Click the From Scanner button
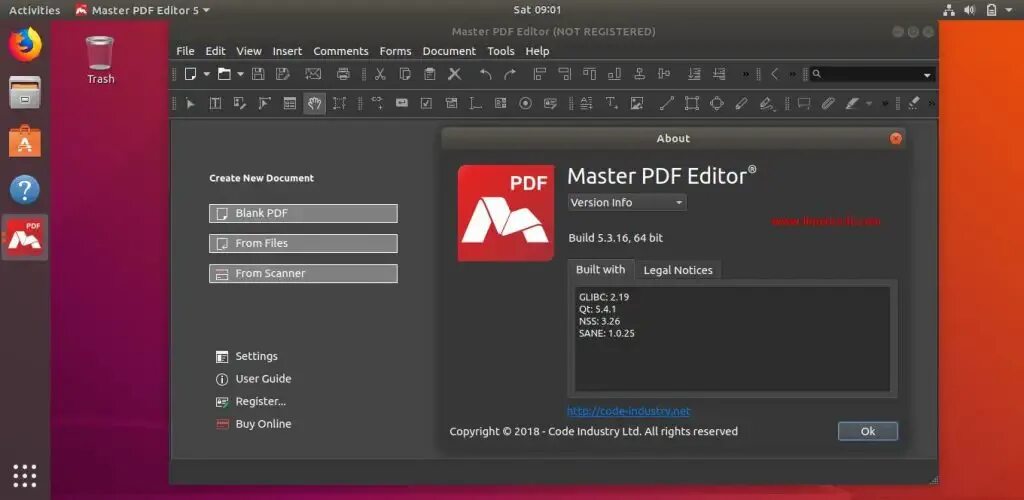Screen dimensions: 1024x500 303,273
